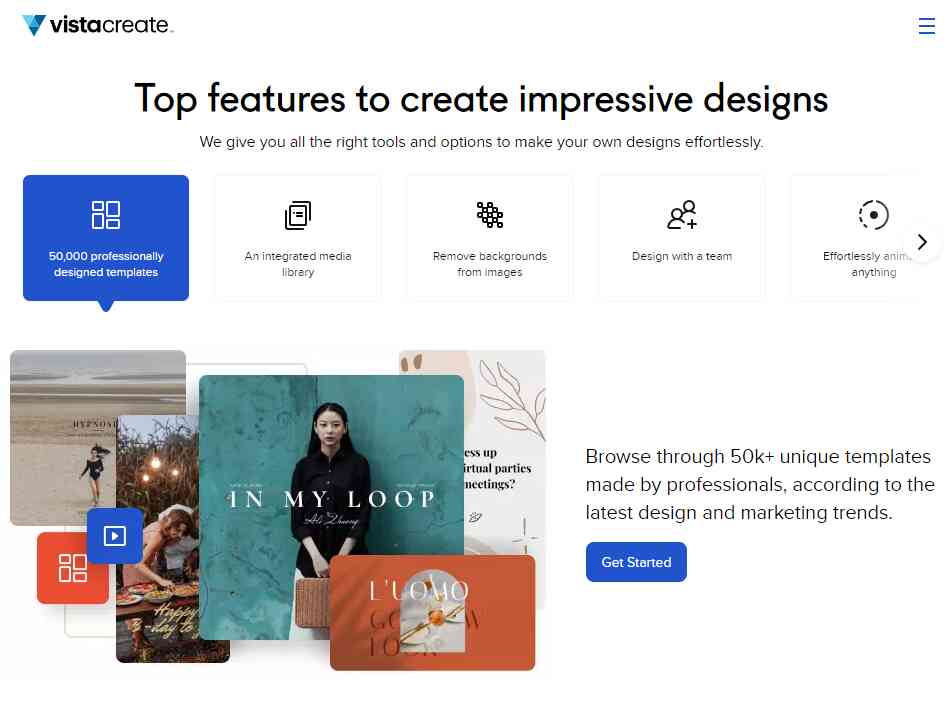Click the design with a team icon
This screenshot has height=725, width=950.
click(x=682, y=215)
